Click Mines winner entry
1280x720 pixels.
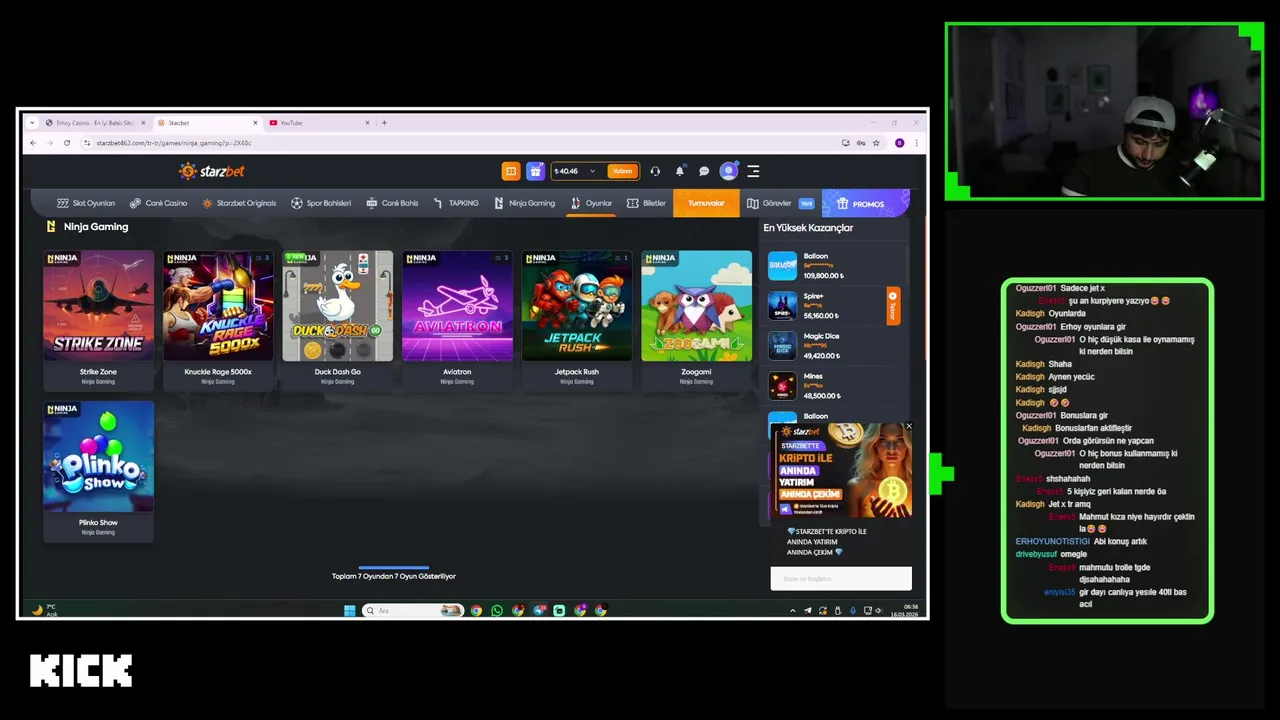pos(833,385)
